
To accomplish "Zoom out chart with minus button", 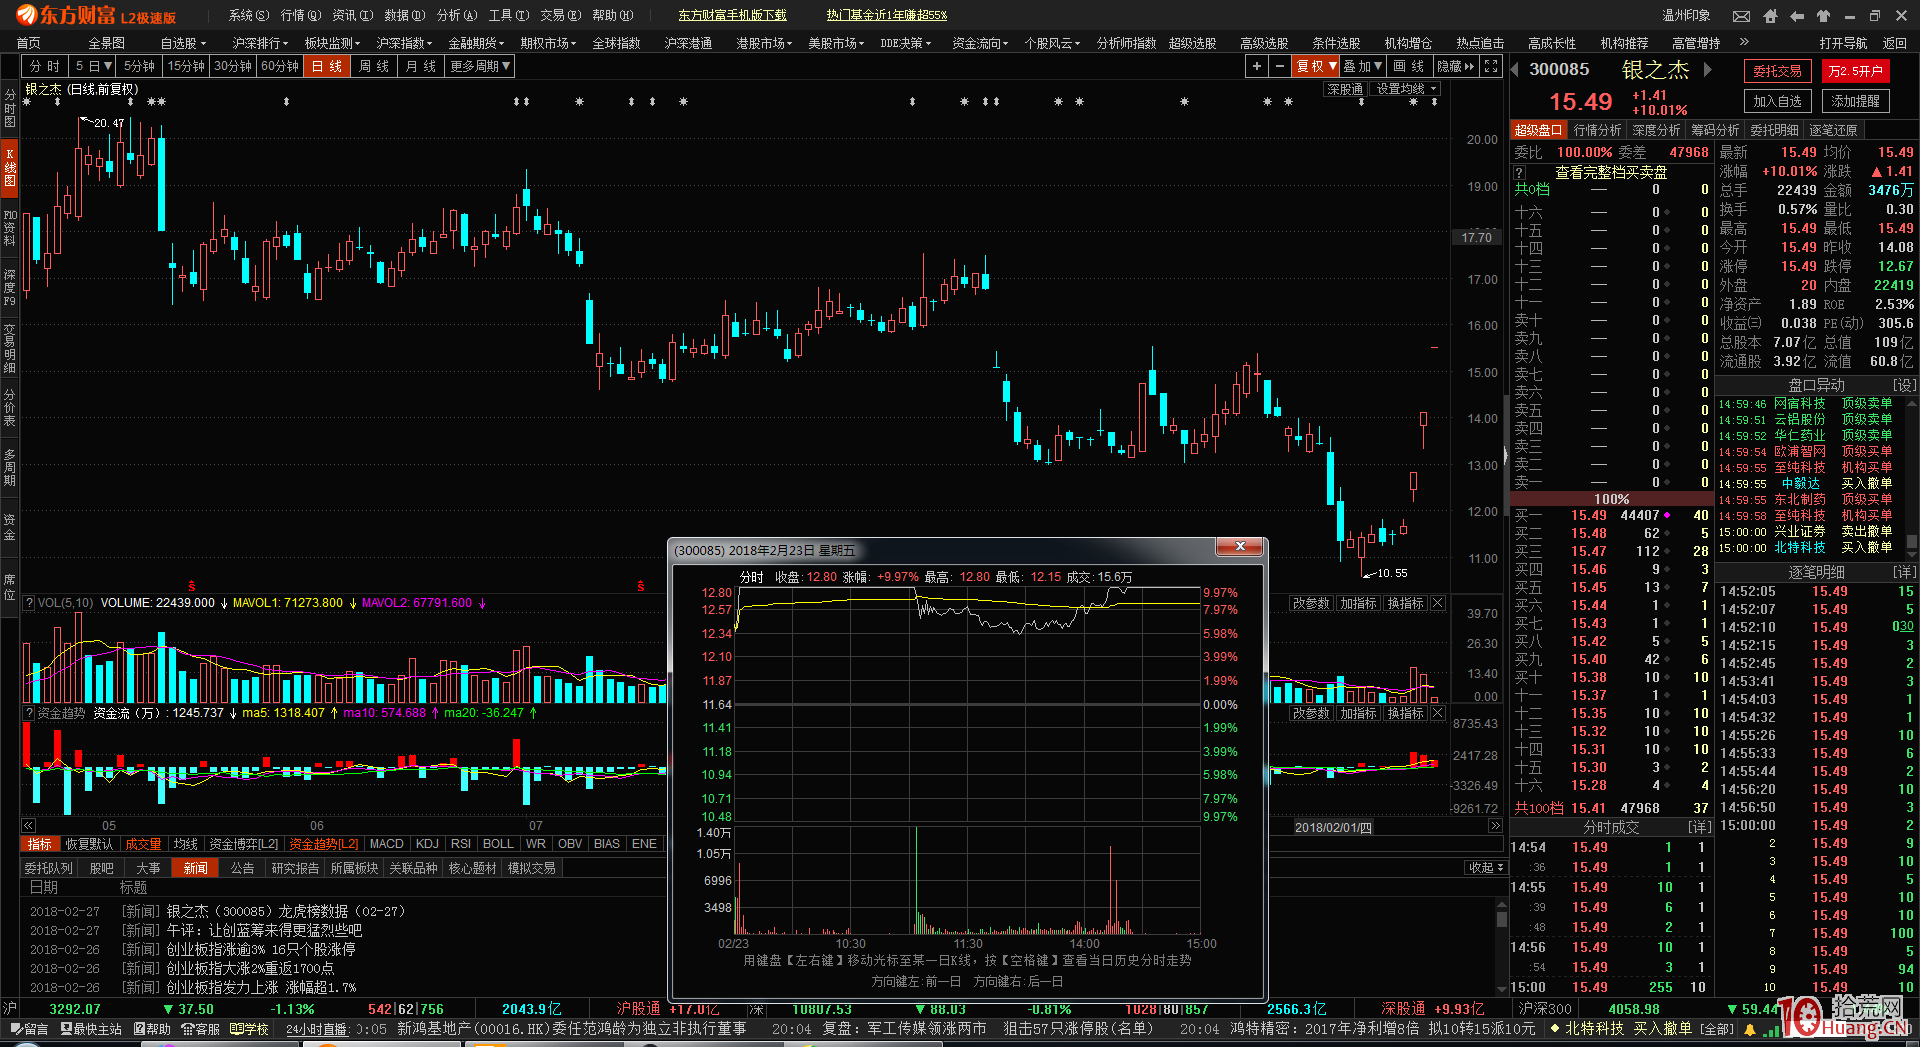I will [1280, 66].
